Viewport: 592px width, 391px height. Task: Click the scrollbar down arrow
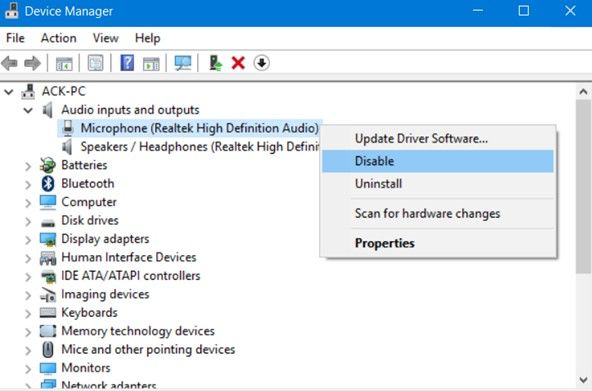(583, 380)
